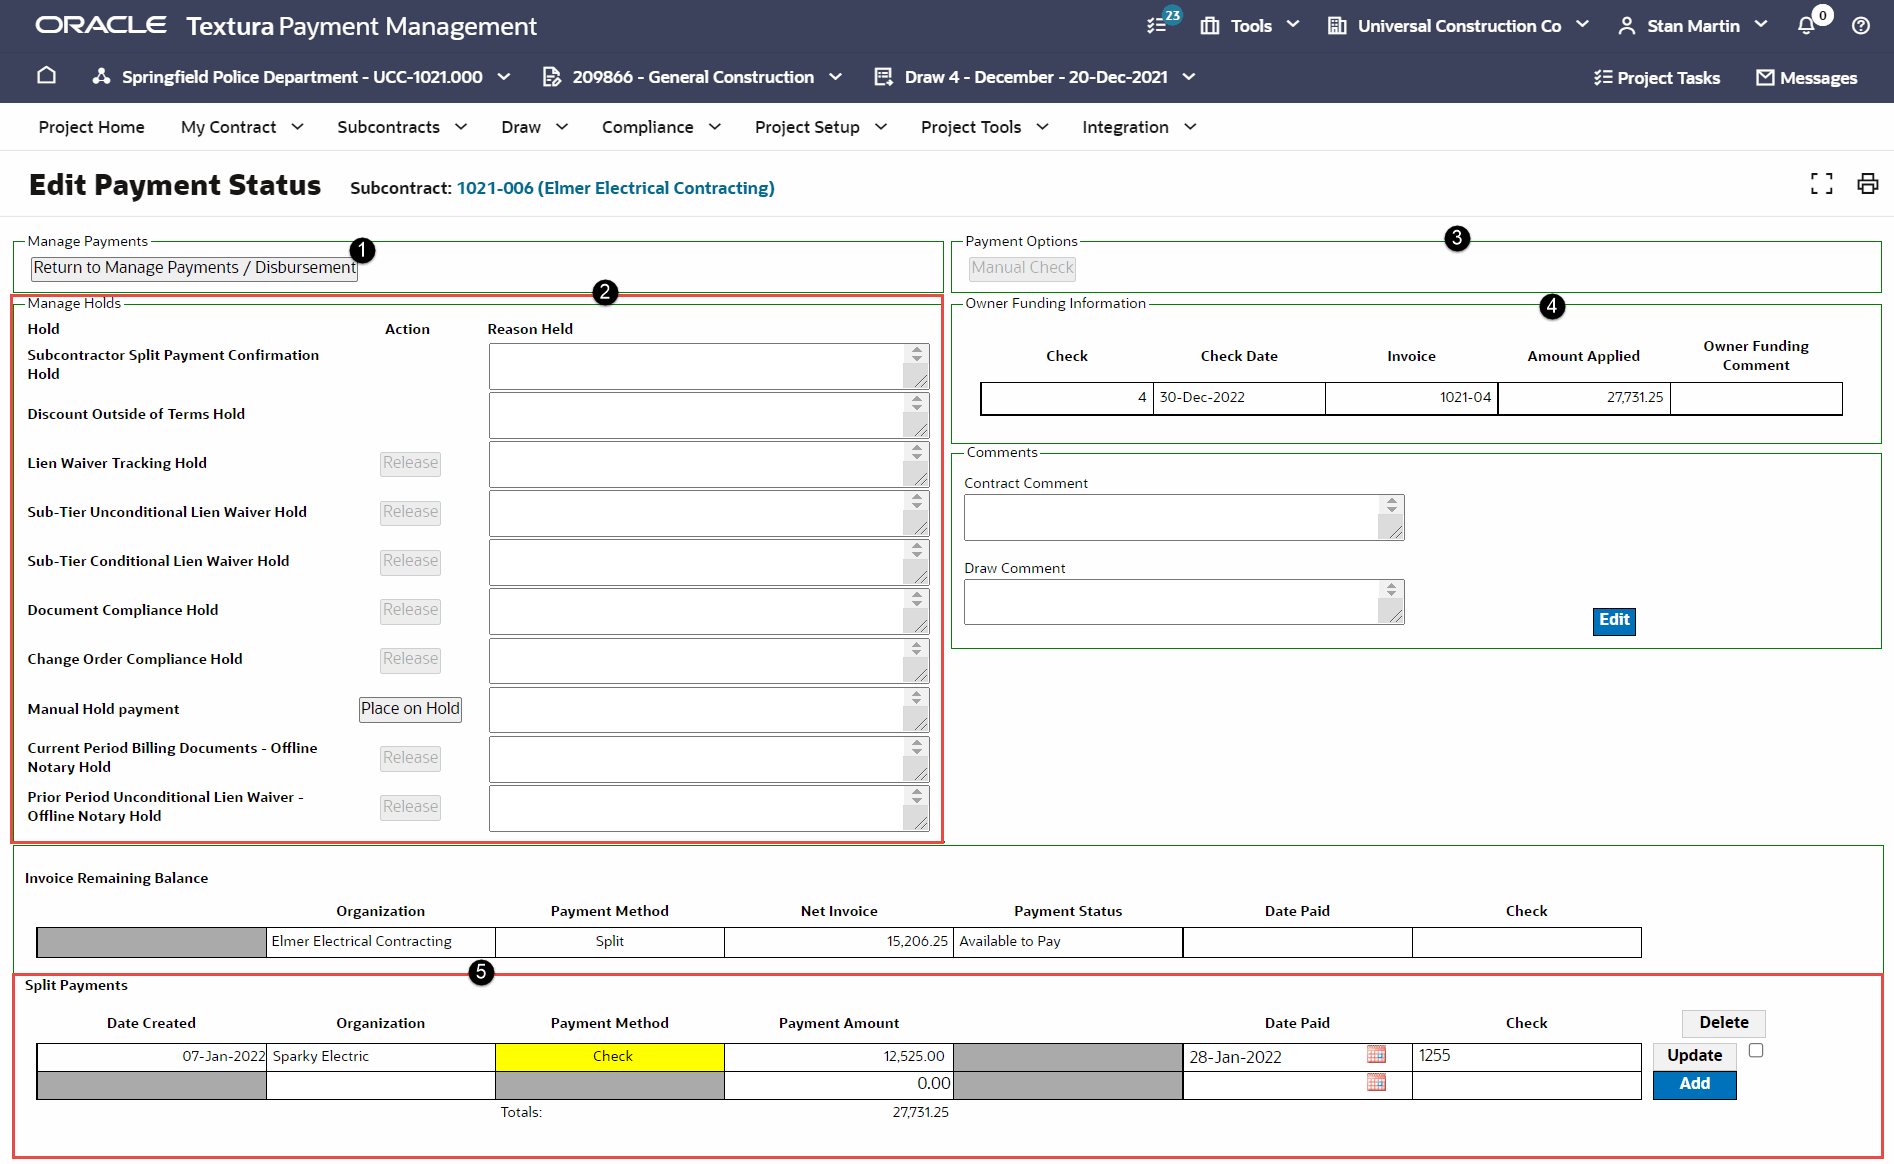
Task: Release Prior Period Unconditional Lien Waiver hold
Action: (x=410, y=807)
